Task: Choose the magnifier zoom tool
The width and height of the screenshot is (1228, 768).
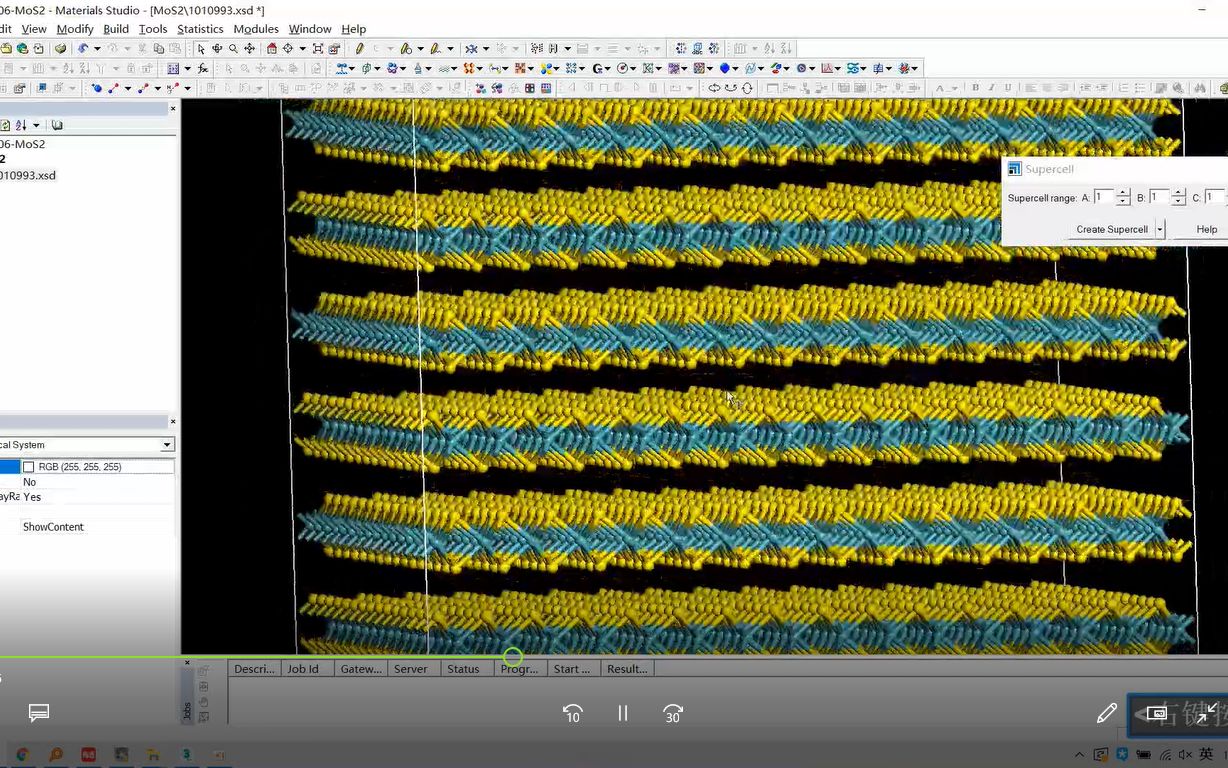Action: tap(233, 48)
